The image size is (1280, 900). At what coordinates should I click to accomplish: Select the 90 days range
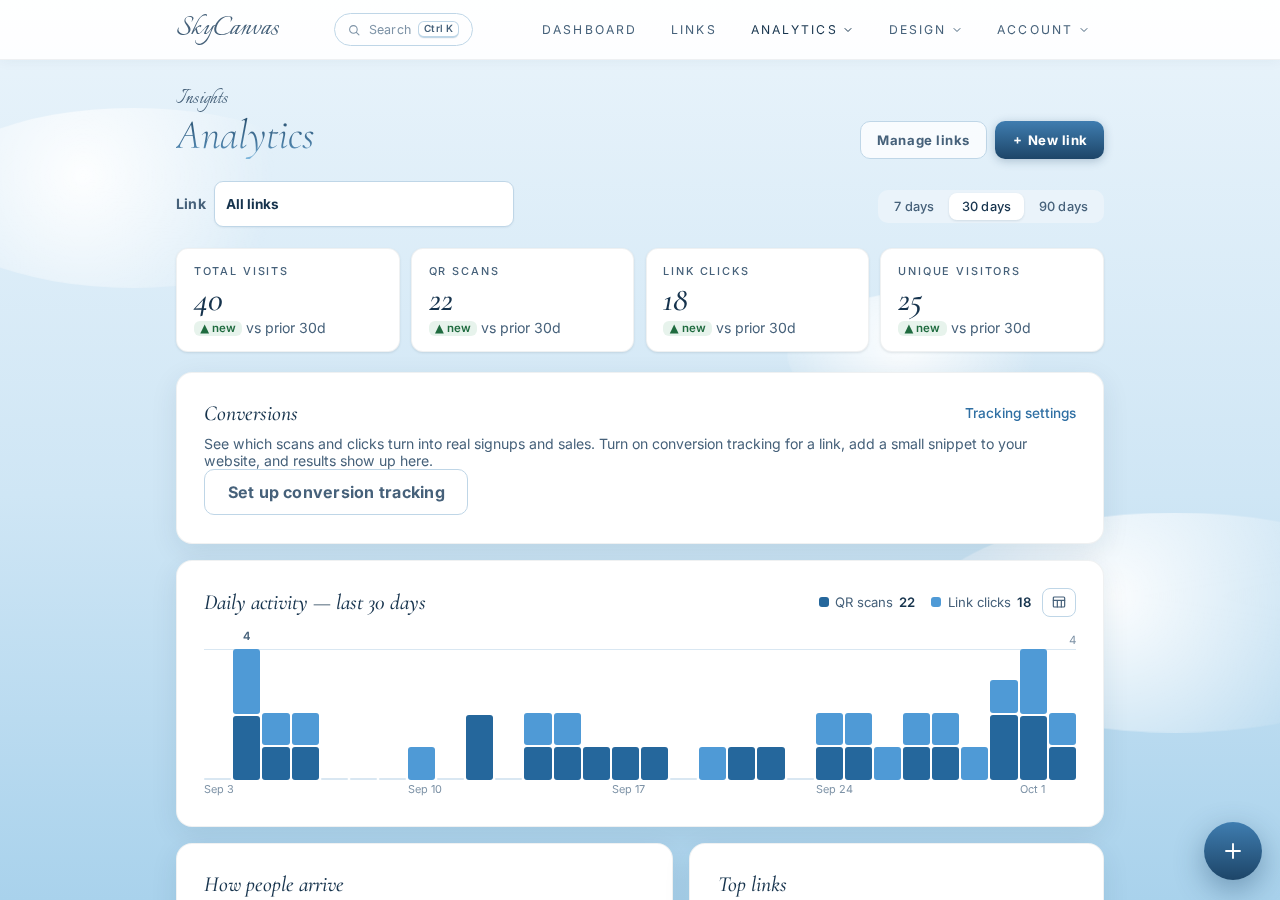click(x=1063, y=207)
